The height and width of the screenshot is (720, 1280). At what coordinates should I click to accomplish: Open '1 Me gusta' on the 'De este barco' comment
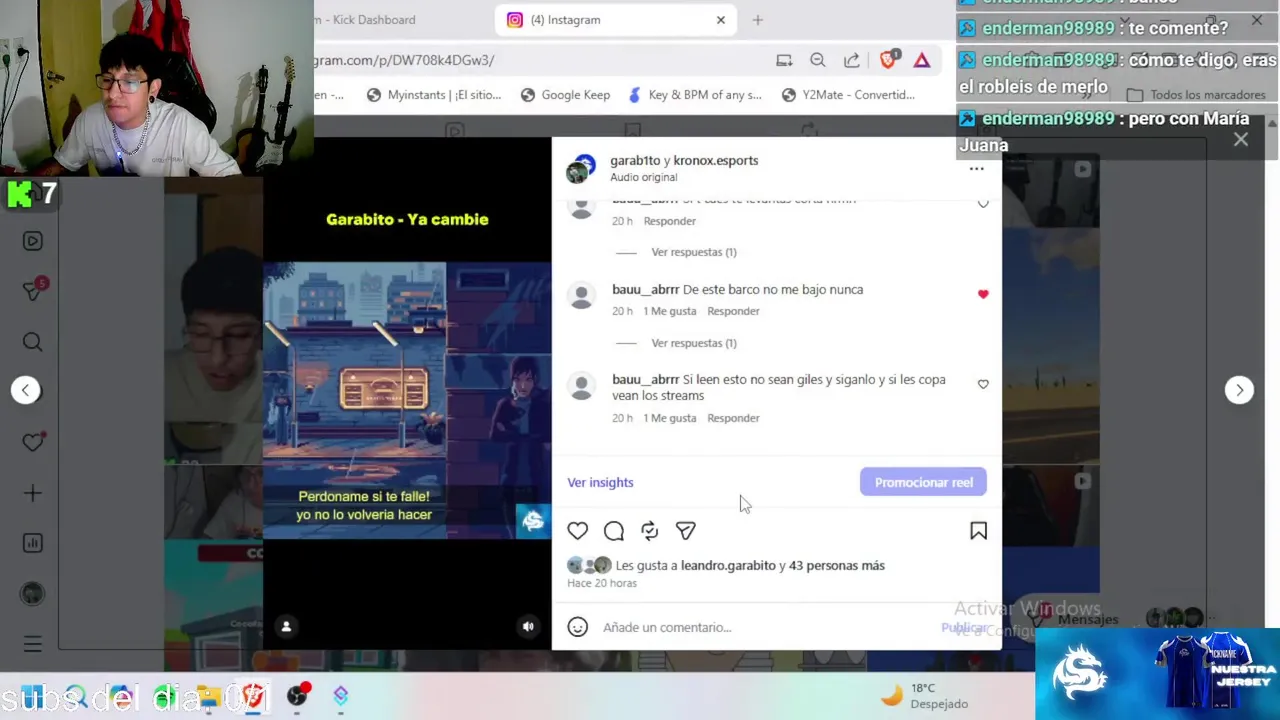tap(670, 311)
